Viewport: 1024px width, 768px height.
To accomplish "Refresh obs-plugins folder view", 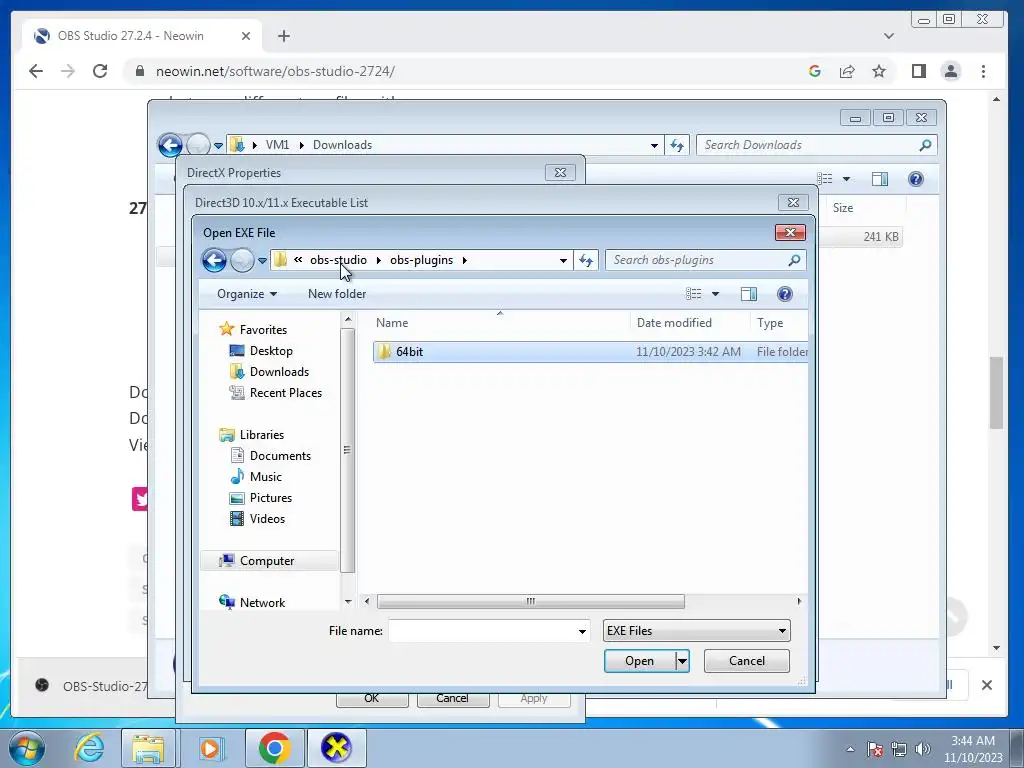I will [586, 260].
